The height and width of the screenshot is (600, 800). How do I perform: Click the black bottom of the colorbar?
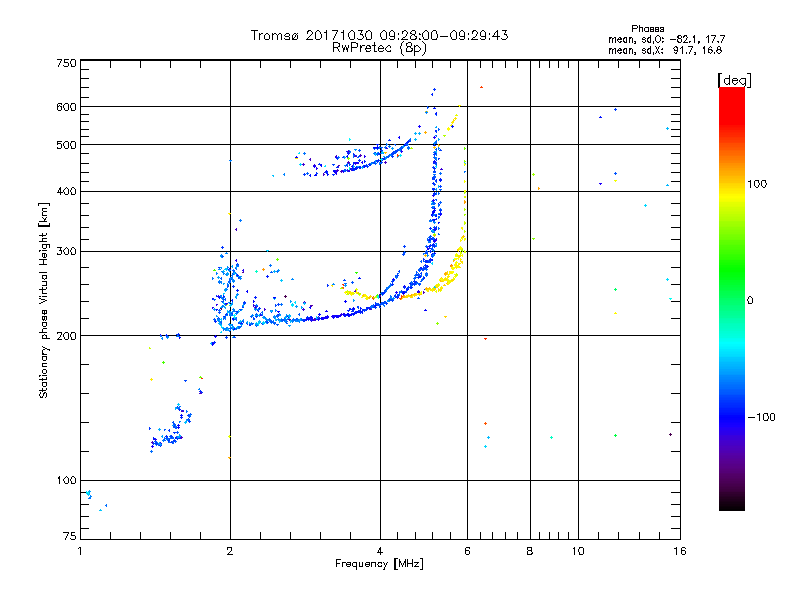click(x=732, y=503)
